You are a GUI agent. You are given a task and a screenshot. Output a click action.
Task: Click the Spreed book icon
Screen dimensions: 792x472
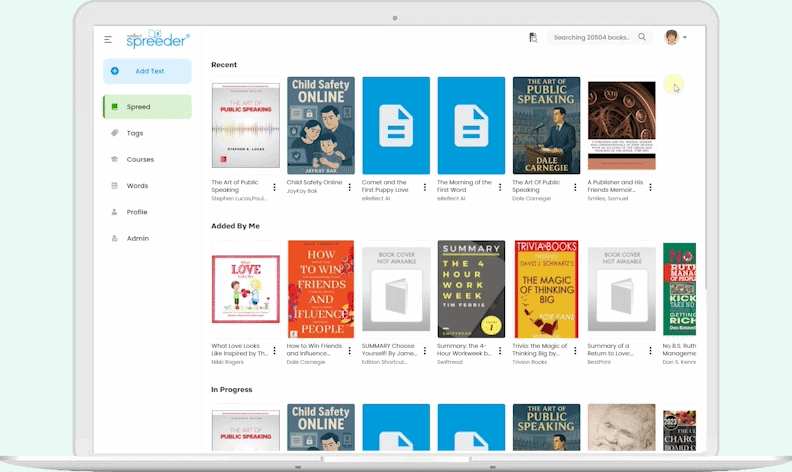(115, 107)
